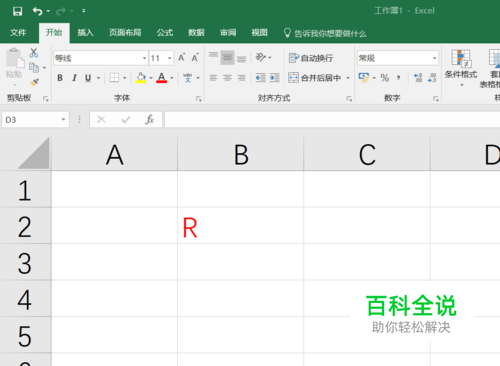Open the font color dropdown arrow
Screen dimensions: 500x366
pos(172,78)
